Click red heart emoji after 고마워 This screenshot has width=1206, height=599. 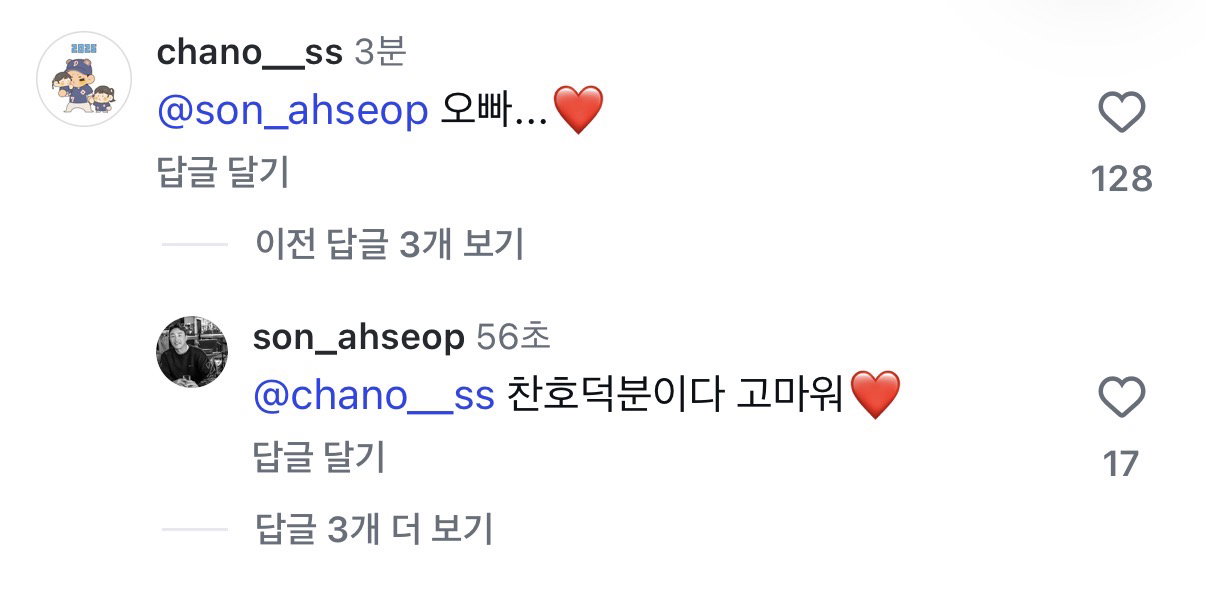[875, 396]
